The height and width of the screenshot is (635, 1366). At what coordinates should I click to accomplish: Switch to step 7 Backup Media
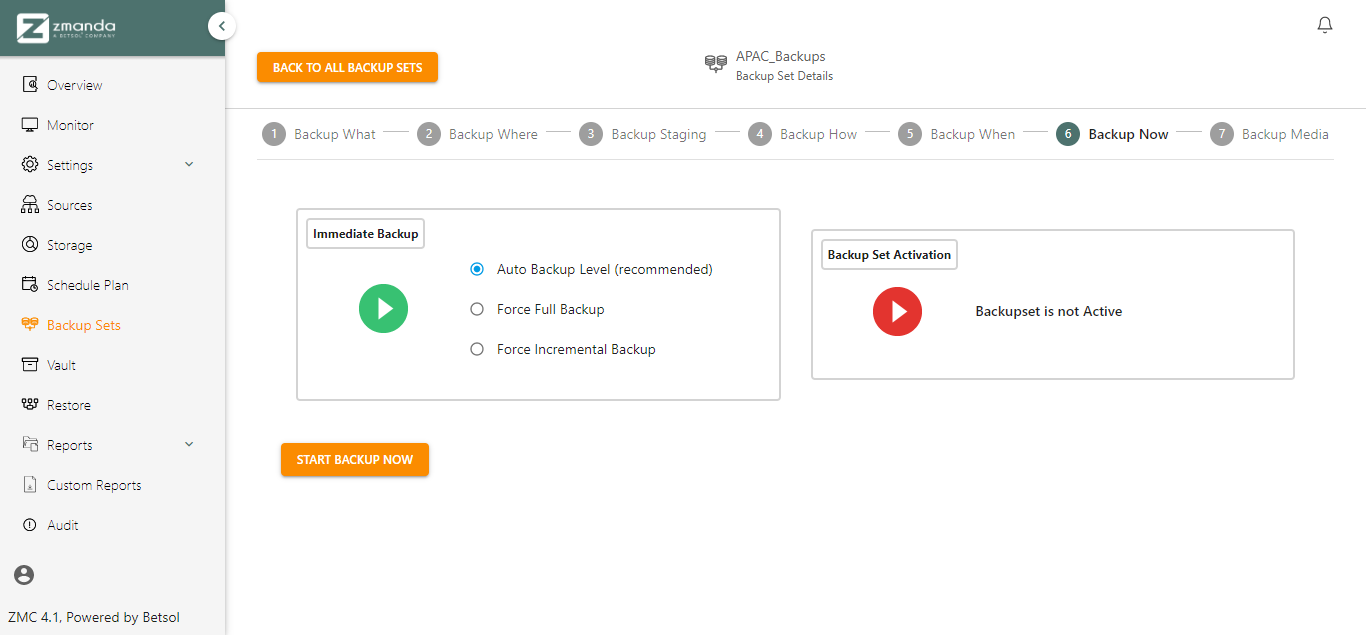[x=1269, y=134]
